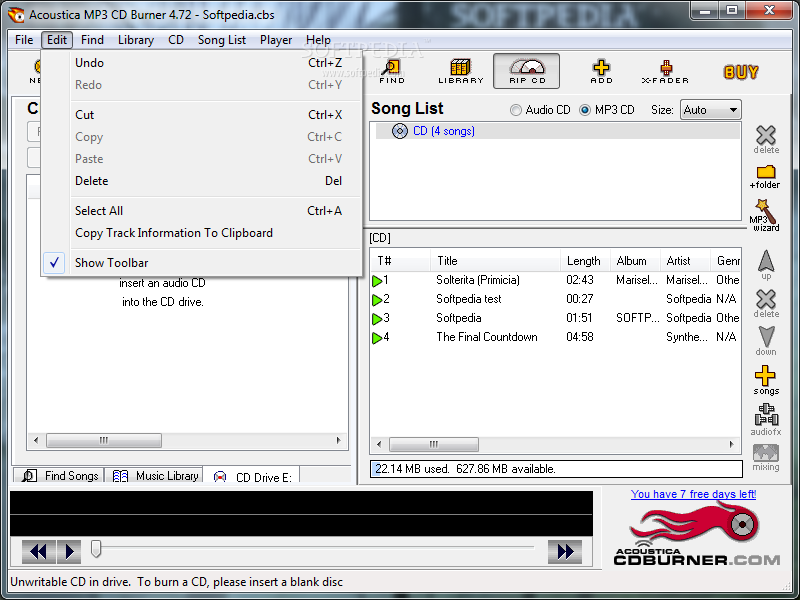Open the Library toolbar icon
800x600 pixels.
coord(460,71)
